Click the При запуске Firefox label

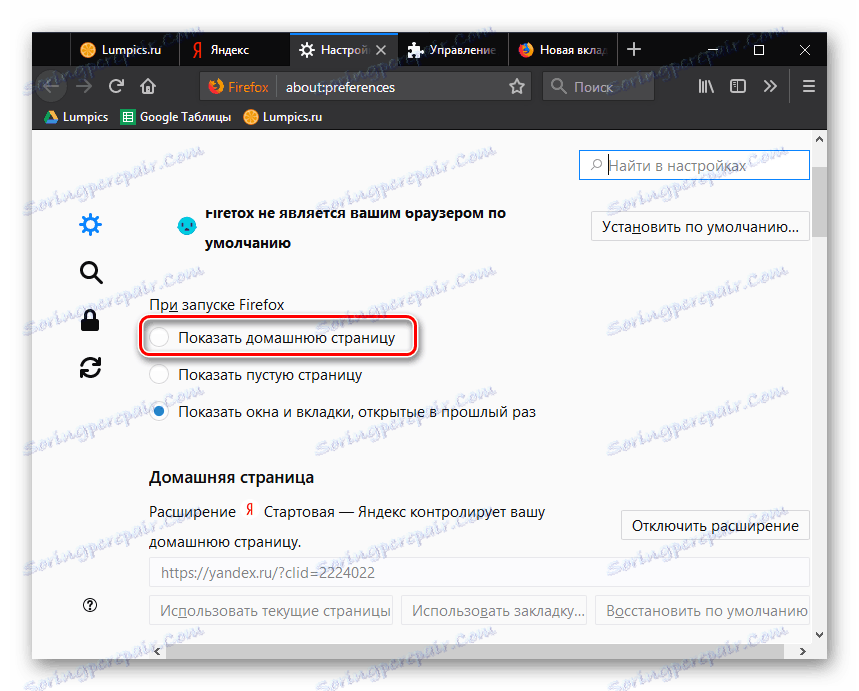[x=216, y=305]
